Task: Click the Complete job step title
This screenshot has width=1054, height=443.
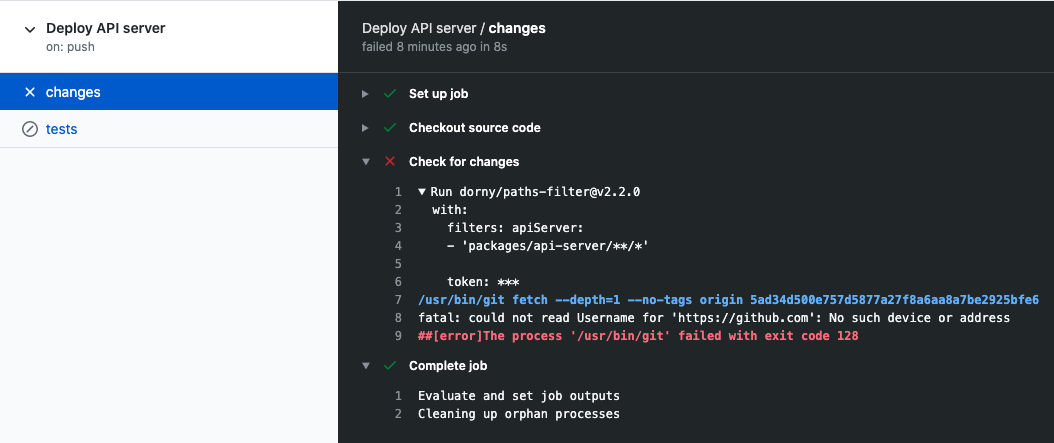Action: (x=448, y=366)
